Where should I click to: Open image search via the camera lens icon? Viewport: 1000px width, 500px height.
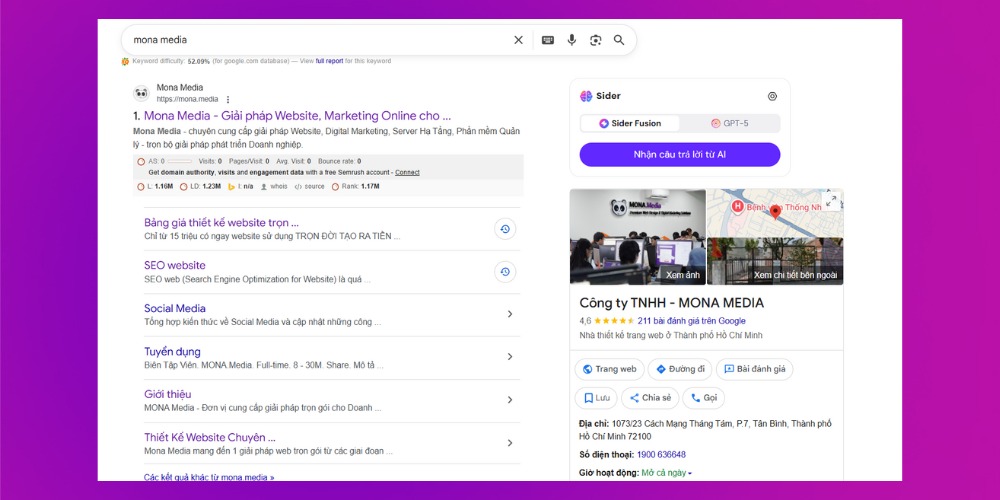coord(596,40)
